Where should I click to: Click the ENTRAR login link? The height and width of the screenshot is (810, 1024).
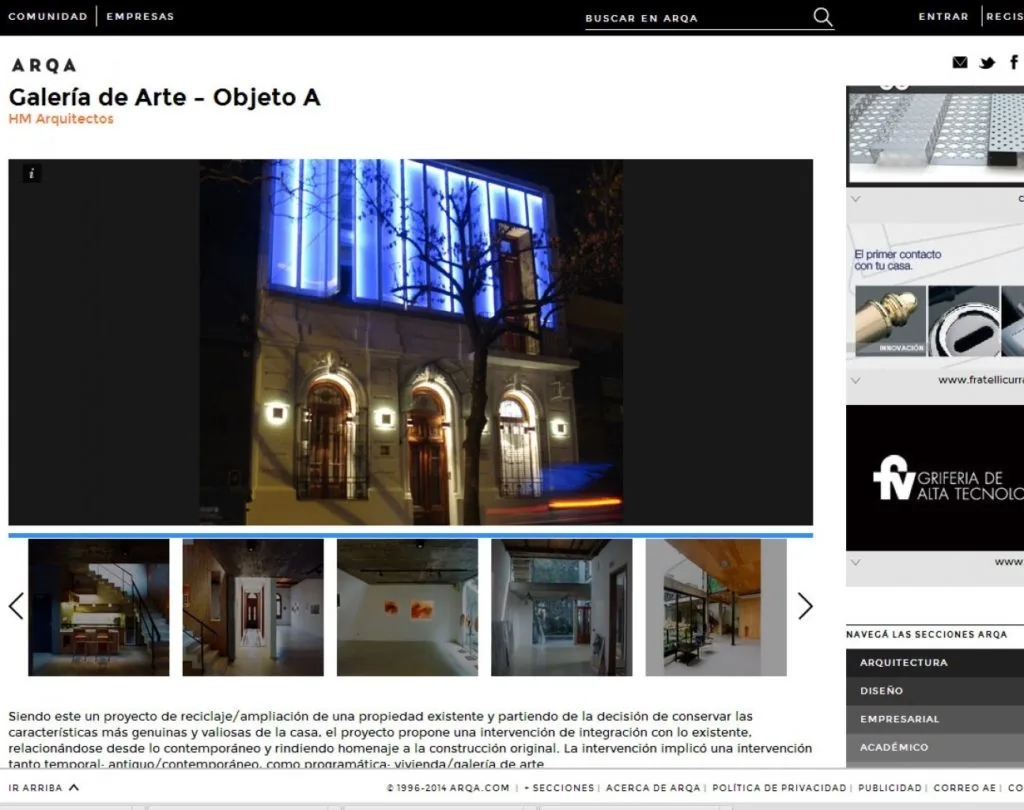pos(944,16)
